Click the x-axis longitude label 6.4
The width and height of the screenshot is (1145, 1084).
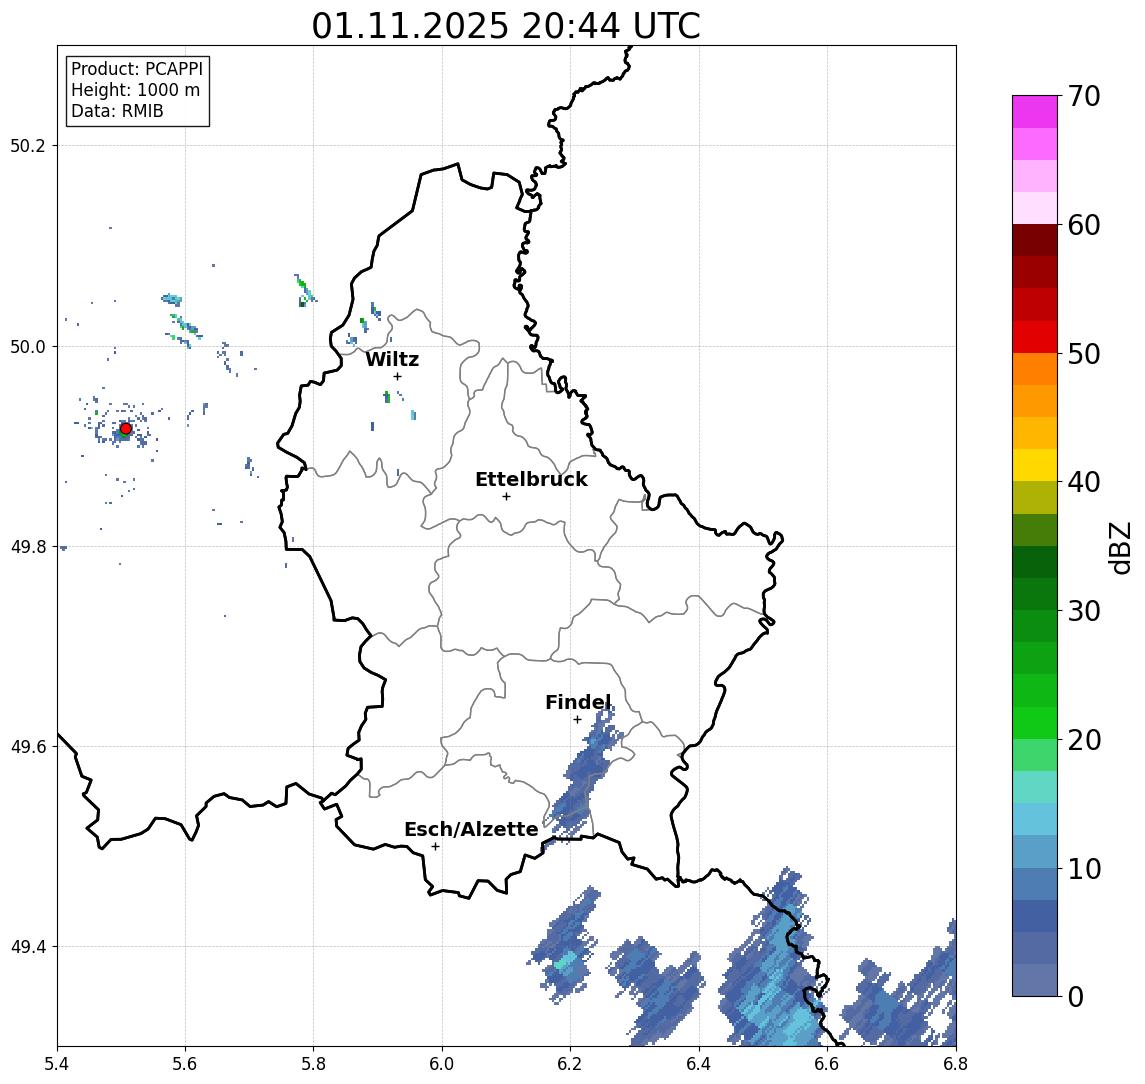click(700, 1064)
